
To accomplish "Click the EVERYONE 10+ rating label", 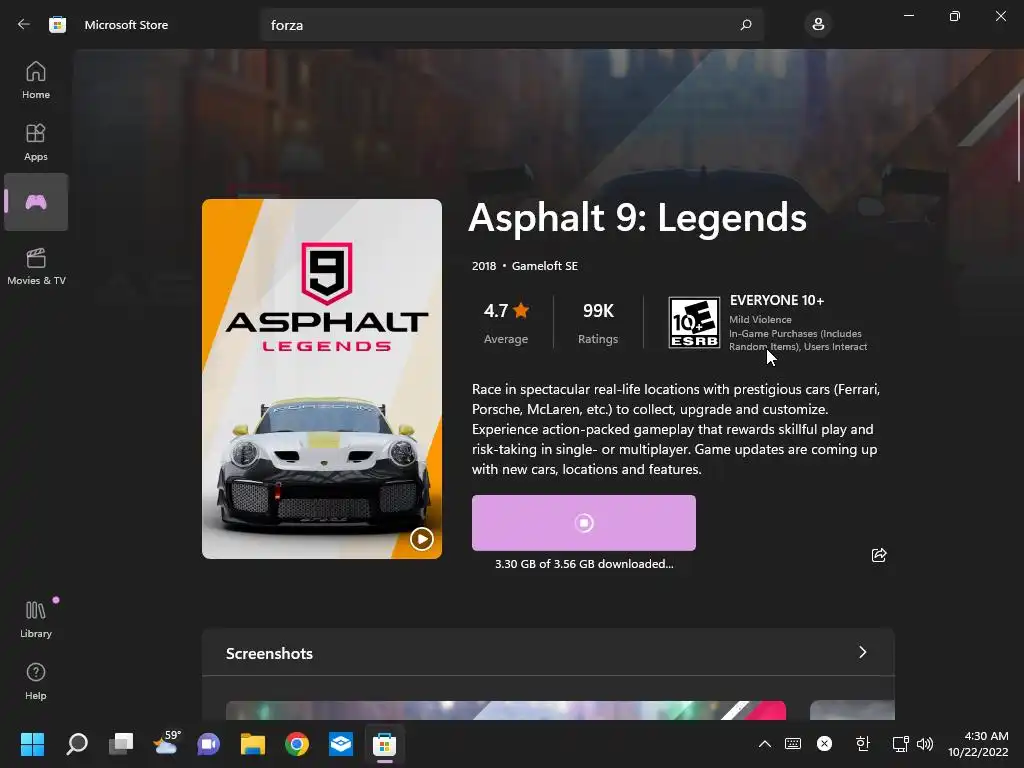I will point(777,300).
